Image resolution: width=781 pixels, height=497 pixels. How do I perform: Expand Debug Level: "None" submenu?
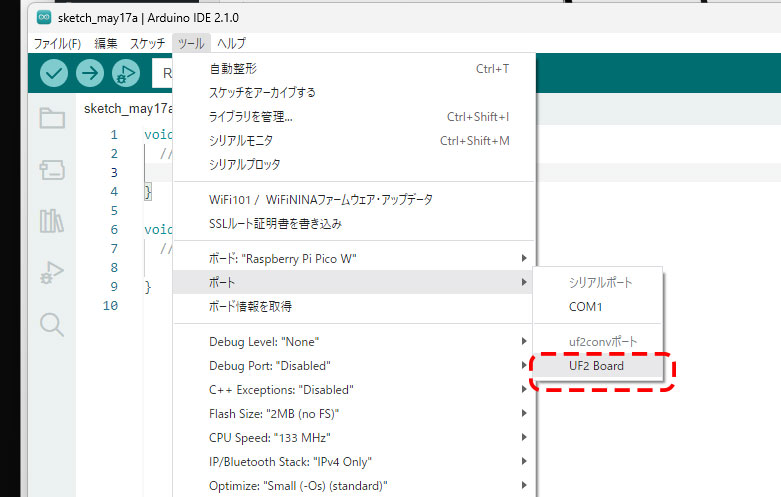point(354,342)
